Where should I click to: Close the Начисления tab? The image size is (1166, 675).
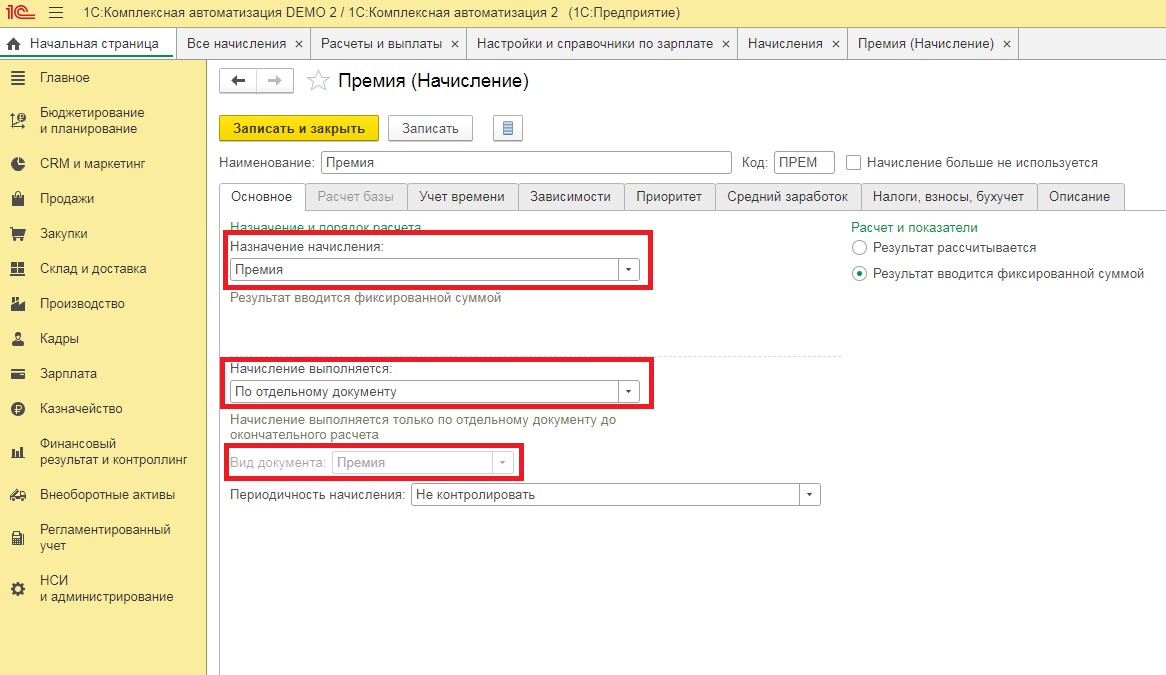835,44
